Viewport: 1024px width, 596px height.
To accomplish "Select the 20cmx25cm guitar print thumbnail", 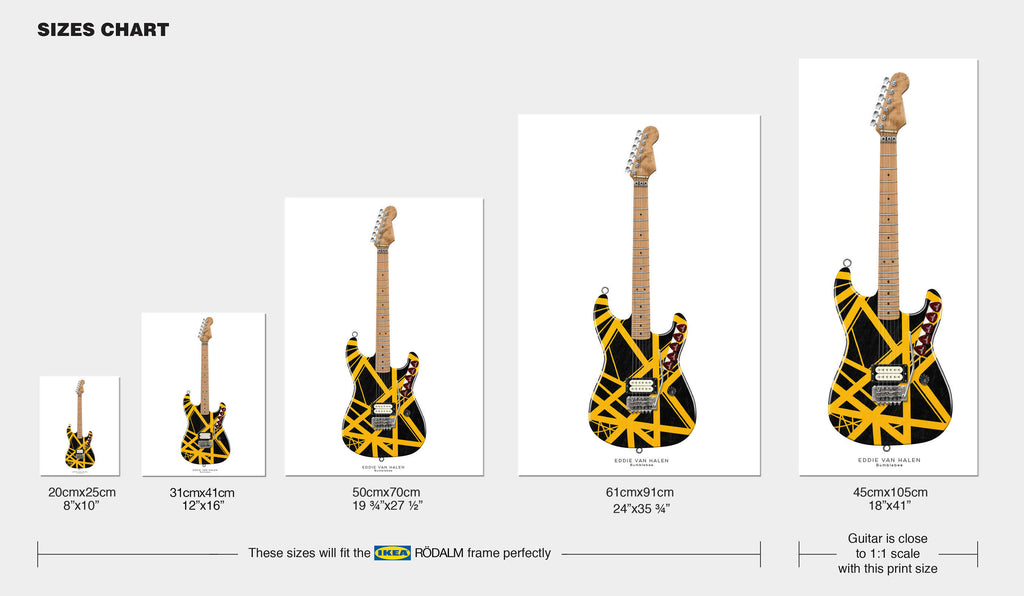I will coord(80,426).
